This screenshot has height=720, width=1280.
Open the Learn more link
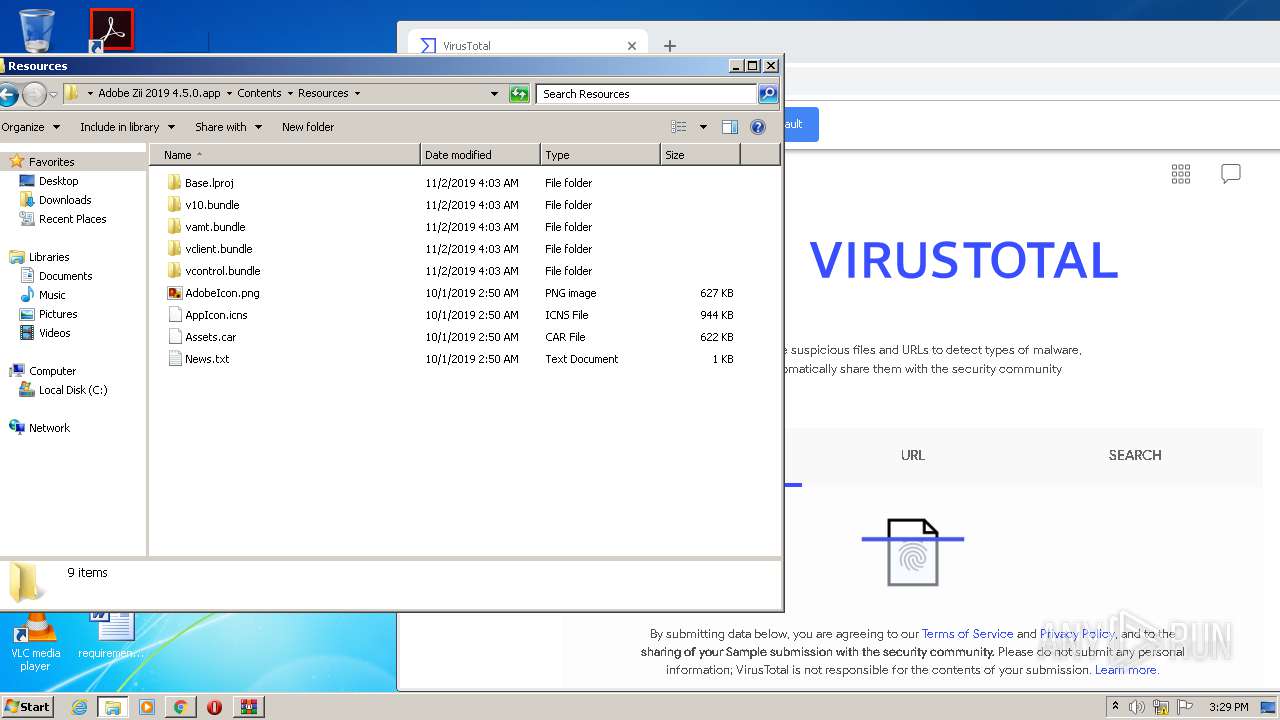(x=1126, y=670)
